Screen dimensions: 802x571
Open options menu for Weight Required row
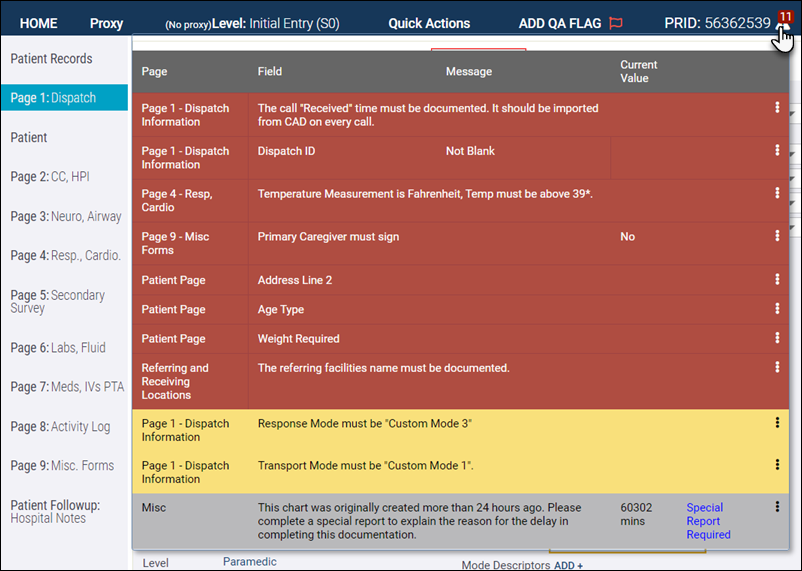(x=777, y=338)
